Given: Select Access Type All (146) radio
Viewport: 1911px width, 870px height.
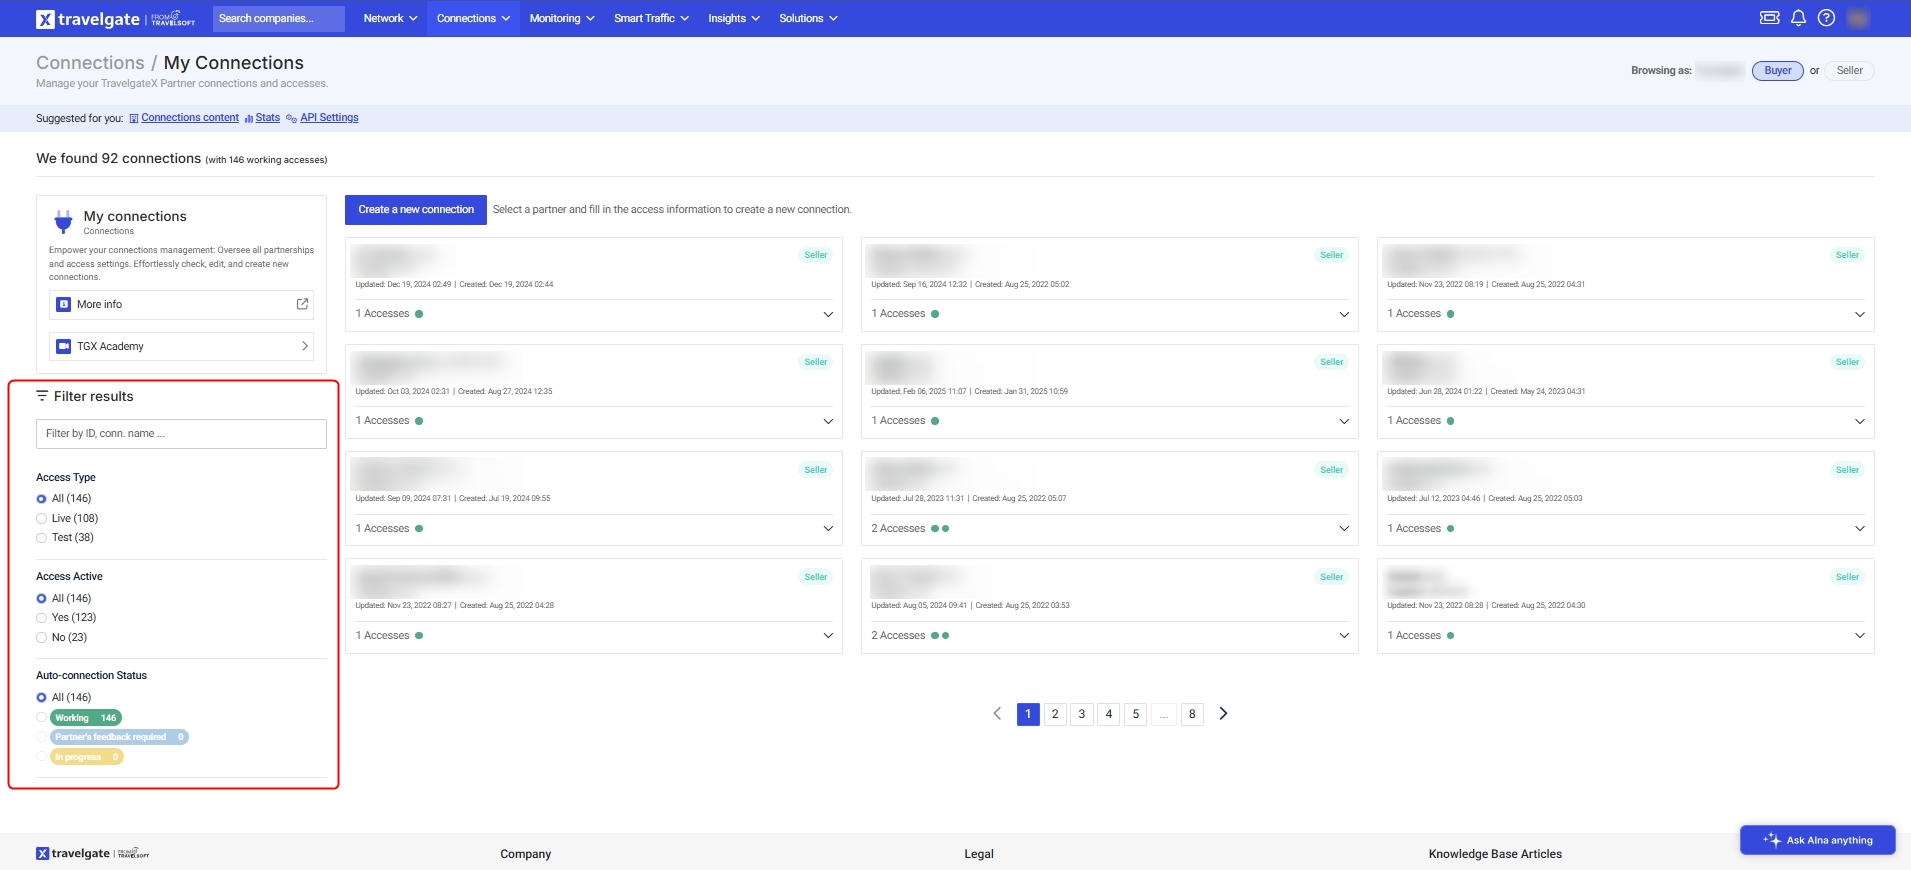Looking at the screenshot, I should coord(41,499).
